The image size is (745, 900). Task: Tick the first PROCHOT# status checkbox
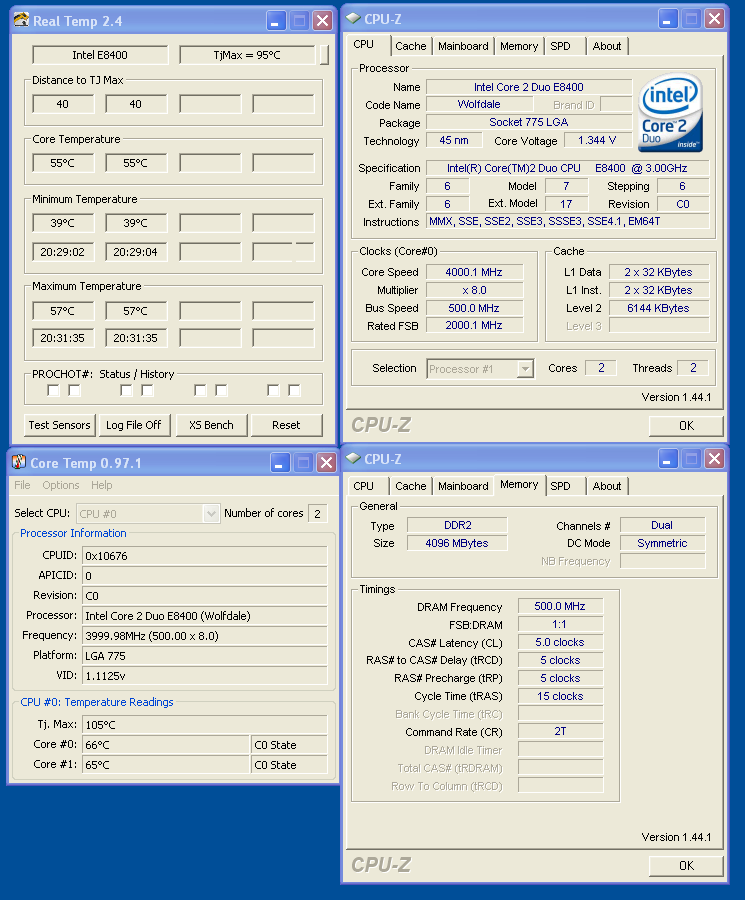click(53, 390)
